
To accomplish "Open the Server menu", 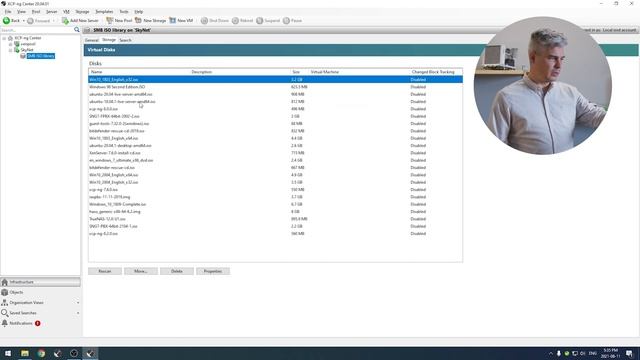I will pyautogui.click(x=51, y=11).
